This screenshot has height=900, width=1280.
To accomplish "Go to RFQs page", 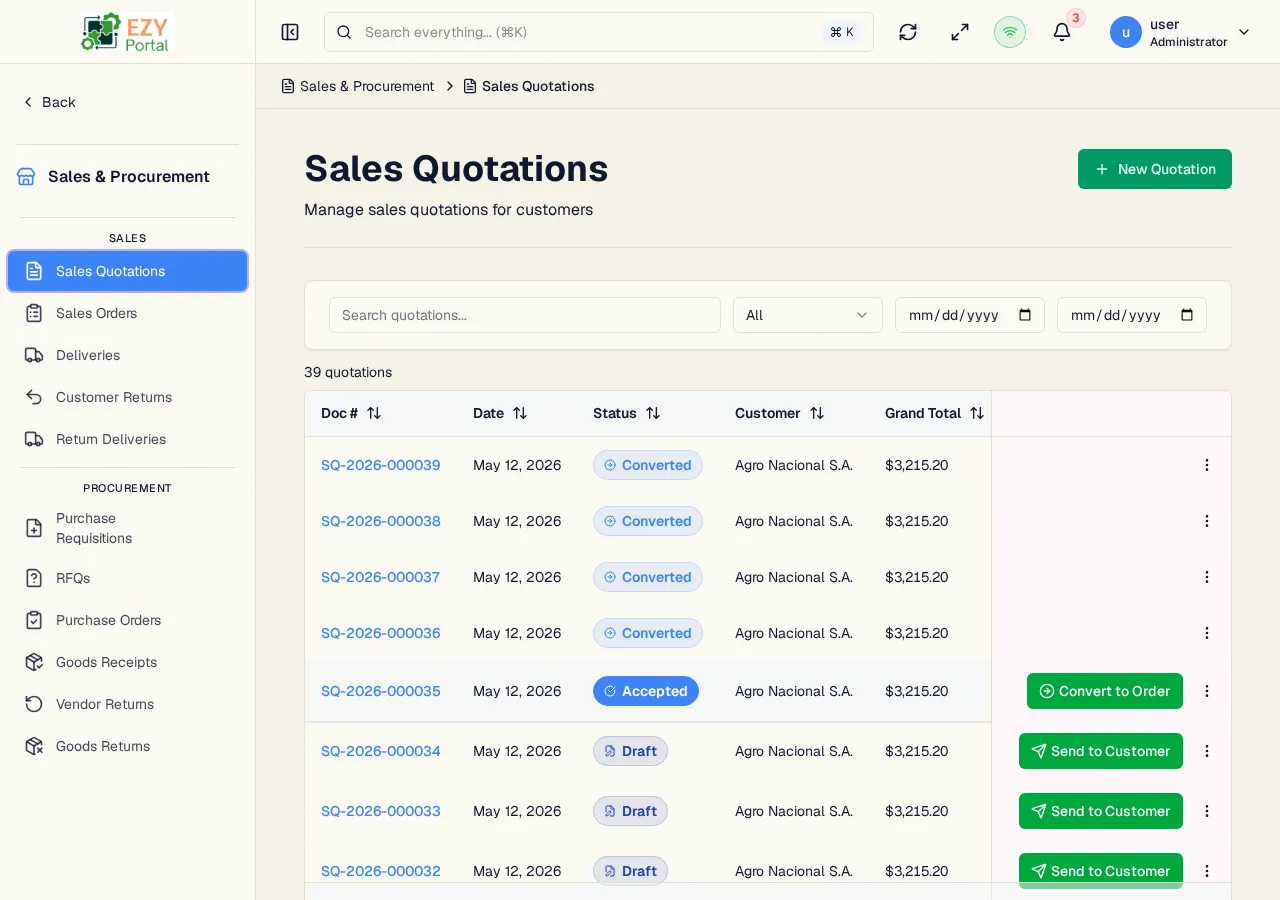I will (x=127, y=578).
